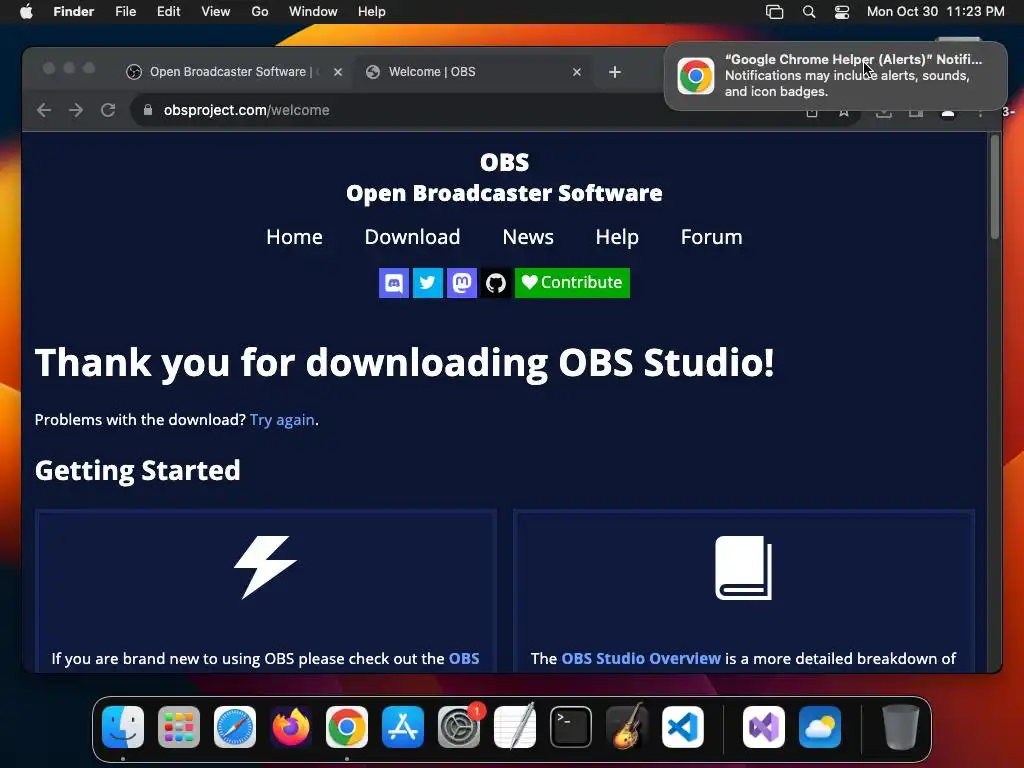1024x768 pixels.
Task: Click the green Contribute button
Action: (x=572, y=283)
